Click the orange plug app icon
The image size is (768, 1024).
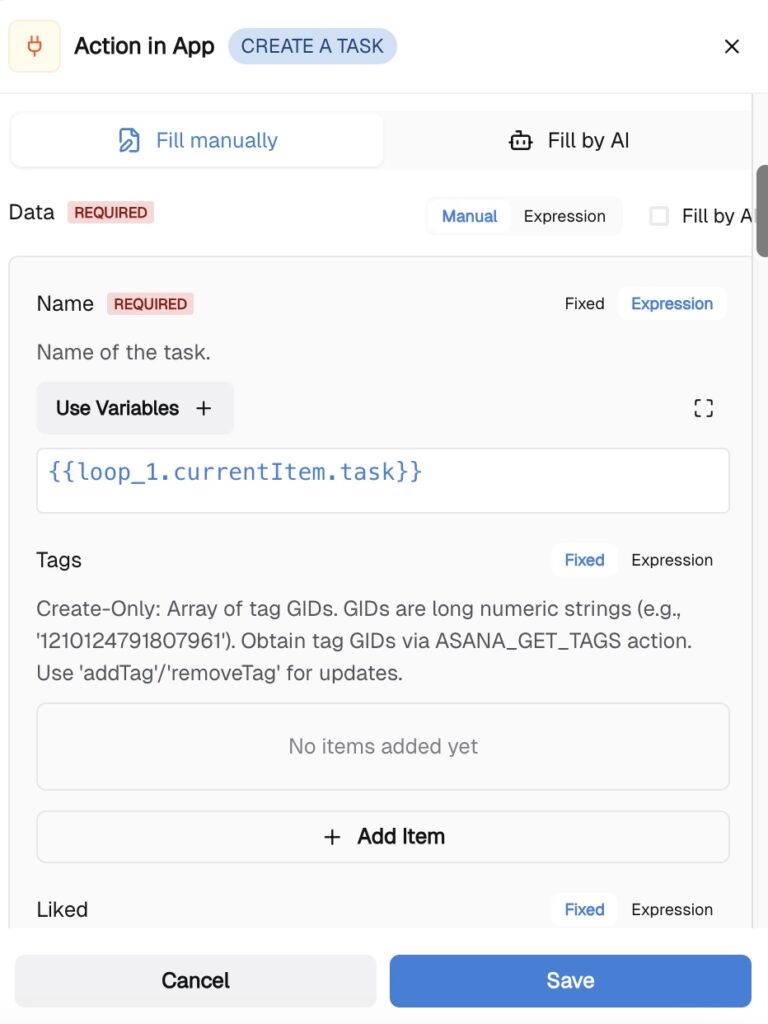[34, 47]
